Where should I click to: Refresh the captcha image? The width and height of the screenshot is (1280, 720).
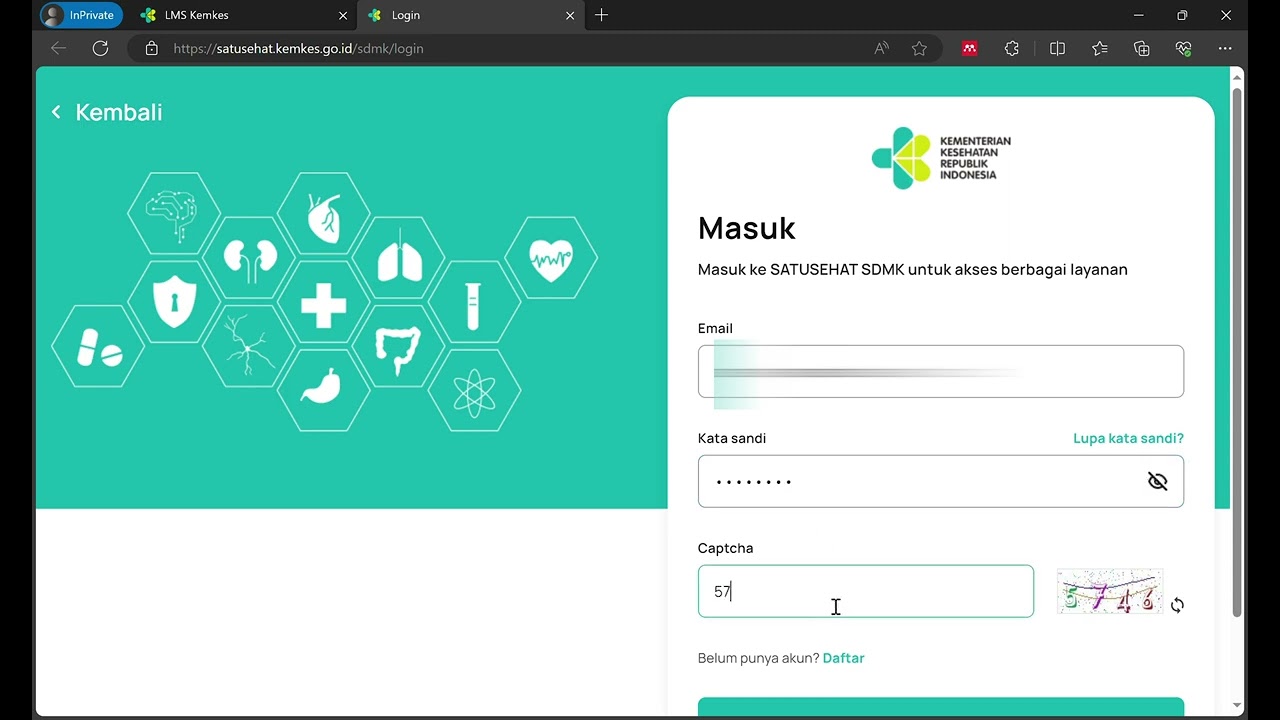[x=1177, y=605]
